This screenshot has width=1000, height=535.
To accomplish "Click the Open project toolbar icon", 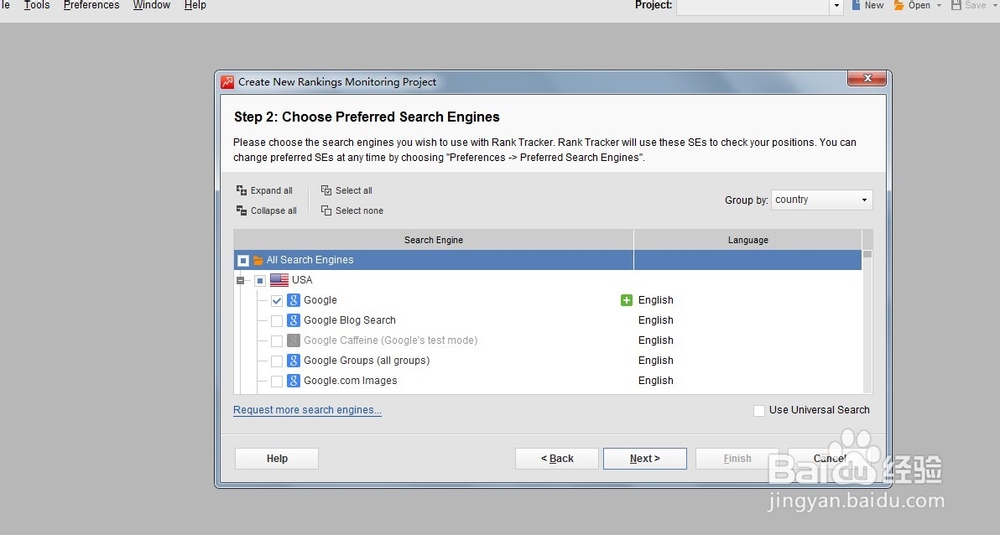I will click(899, 5).
